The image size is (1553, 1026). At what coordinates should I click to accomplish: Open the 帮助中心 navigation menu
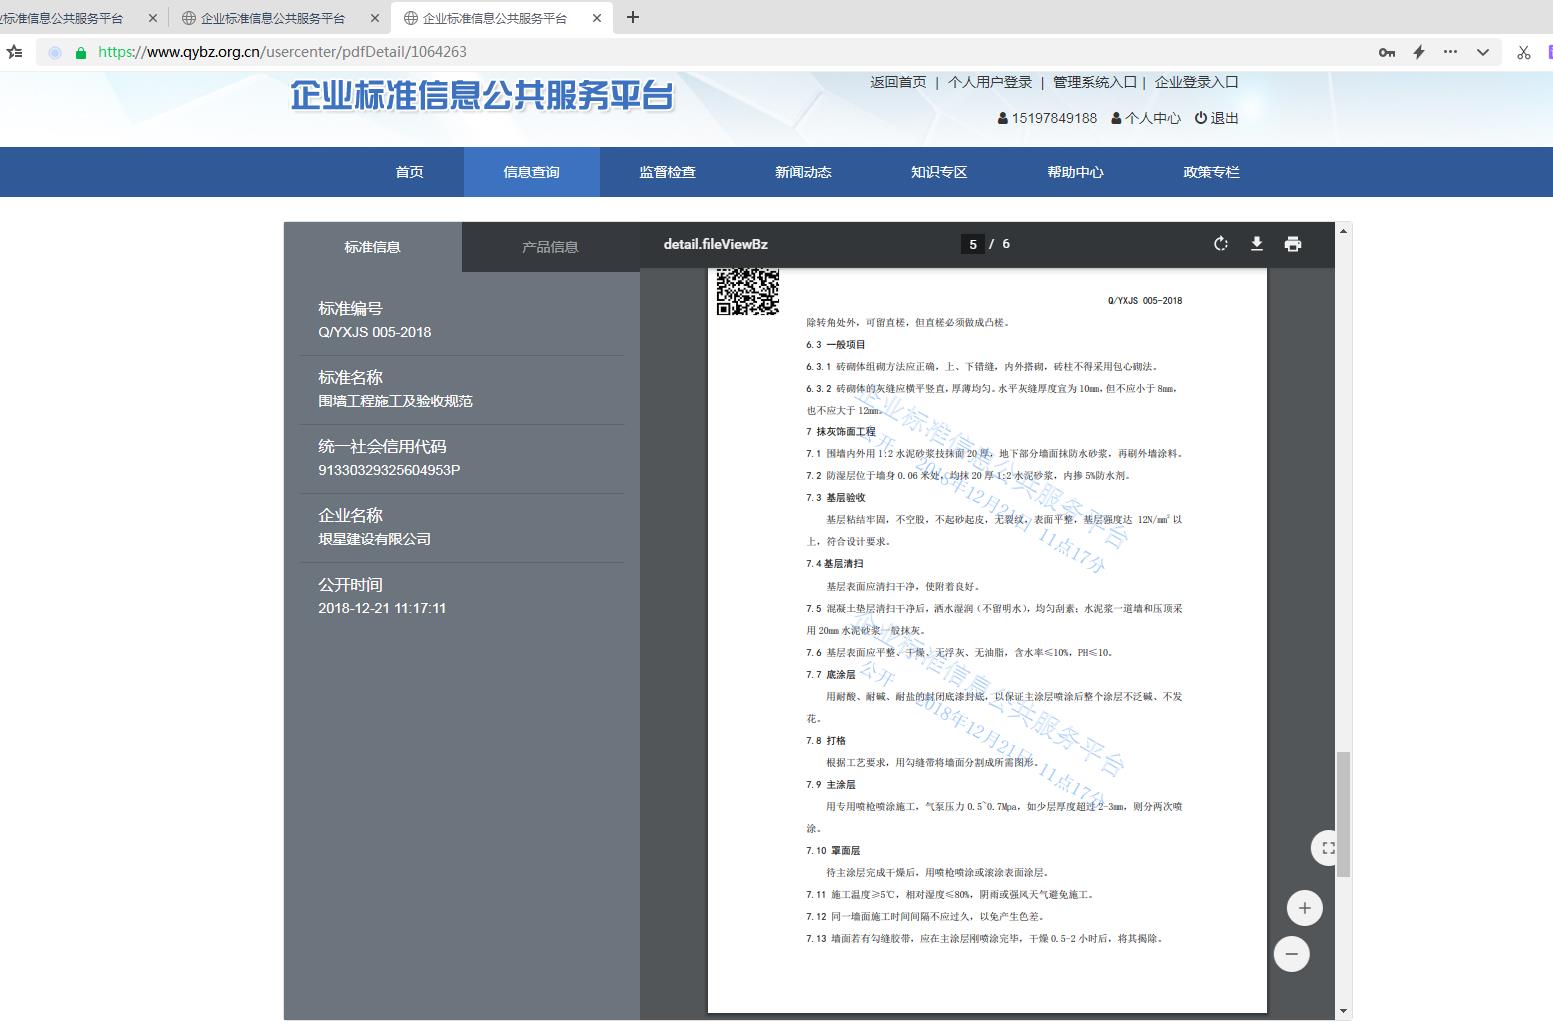(1076, 172)
